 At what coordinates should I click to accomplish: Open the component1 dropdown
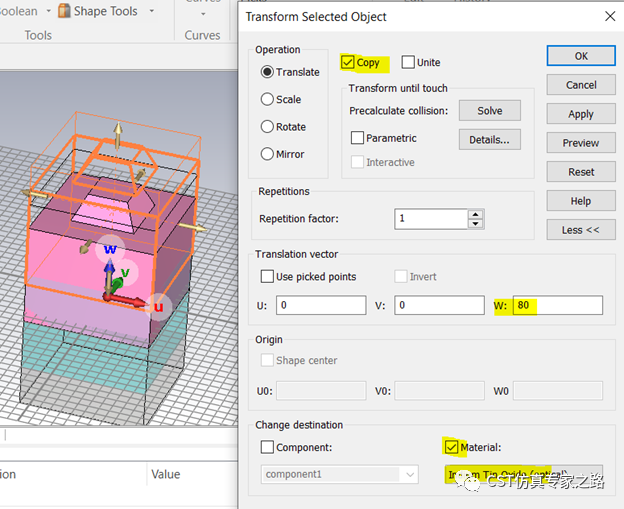(339, 474)
